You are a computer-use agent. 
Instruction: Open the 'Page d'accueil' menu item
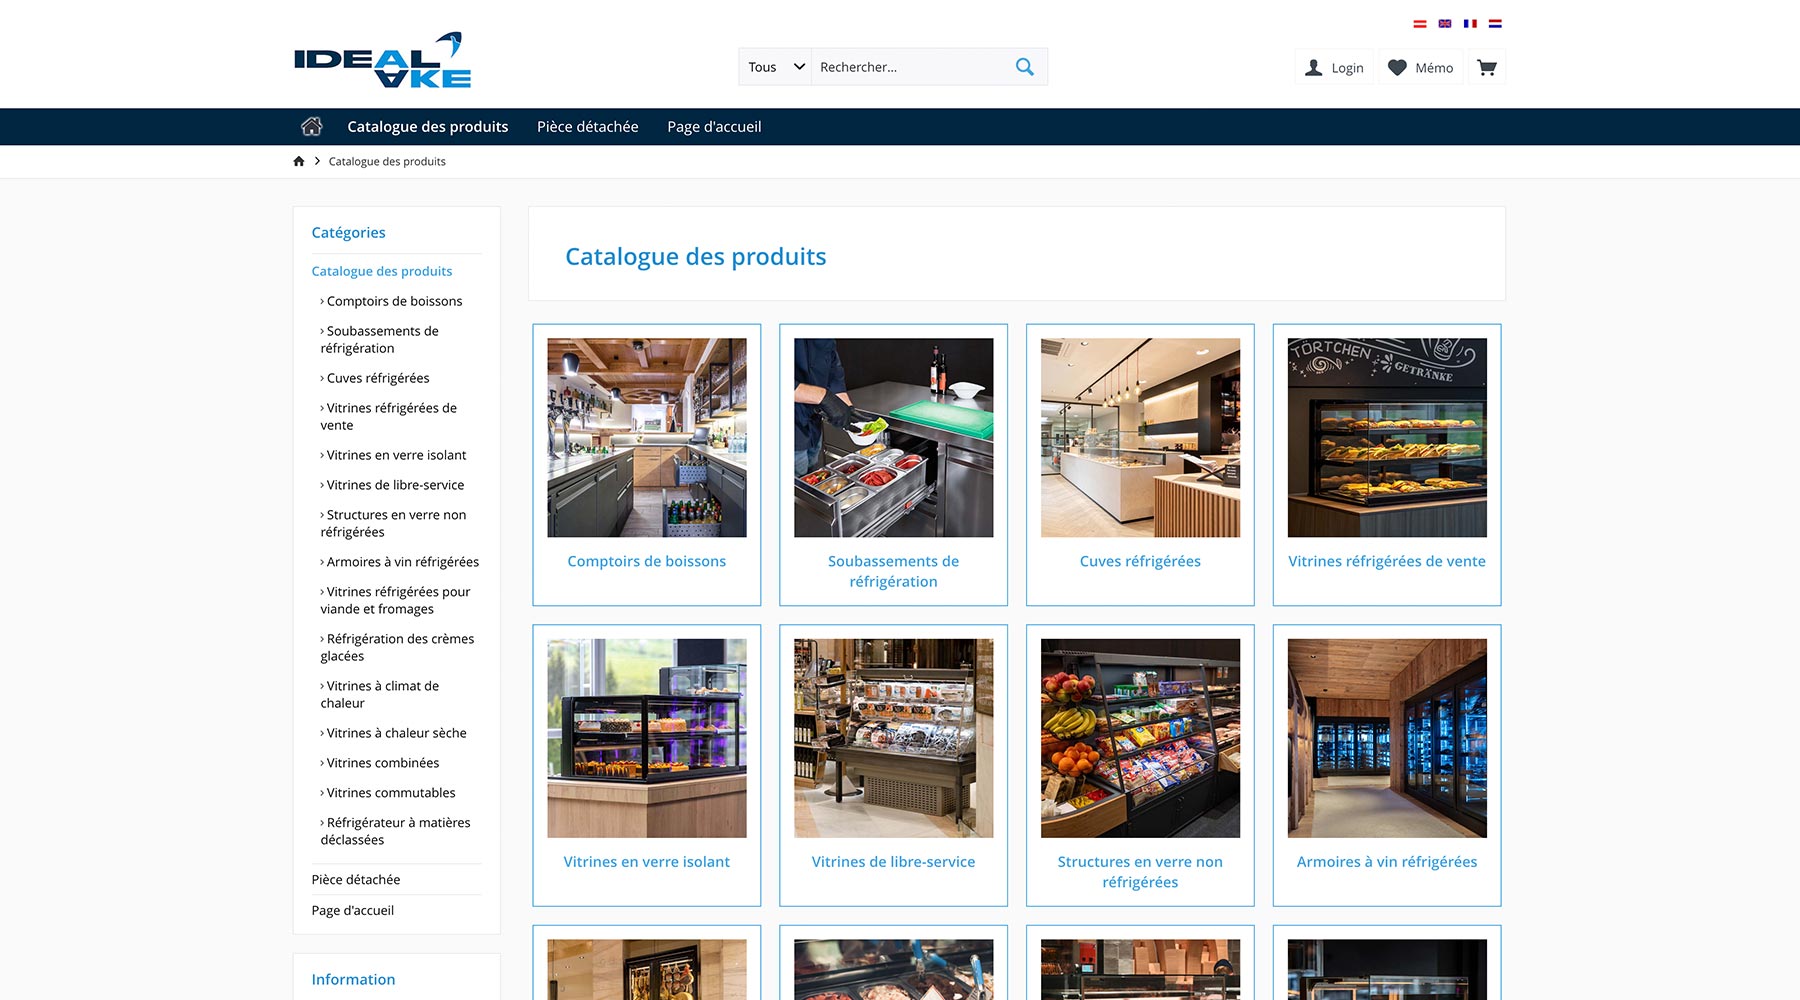[x=714, y=126]
